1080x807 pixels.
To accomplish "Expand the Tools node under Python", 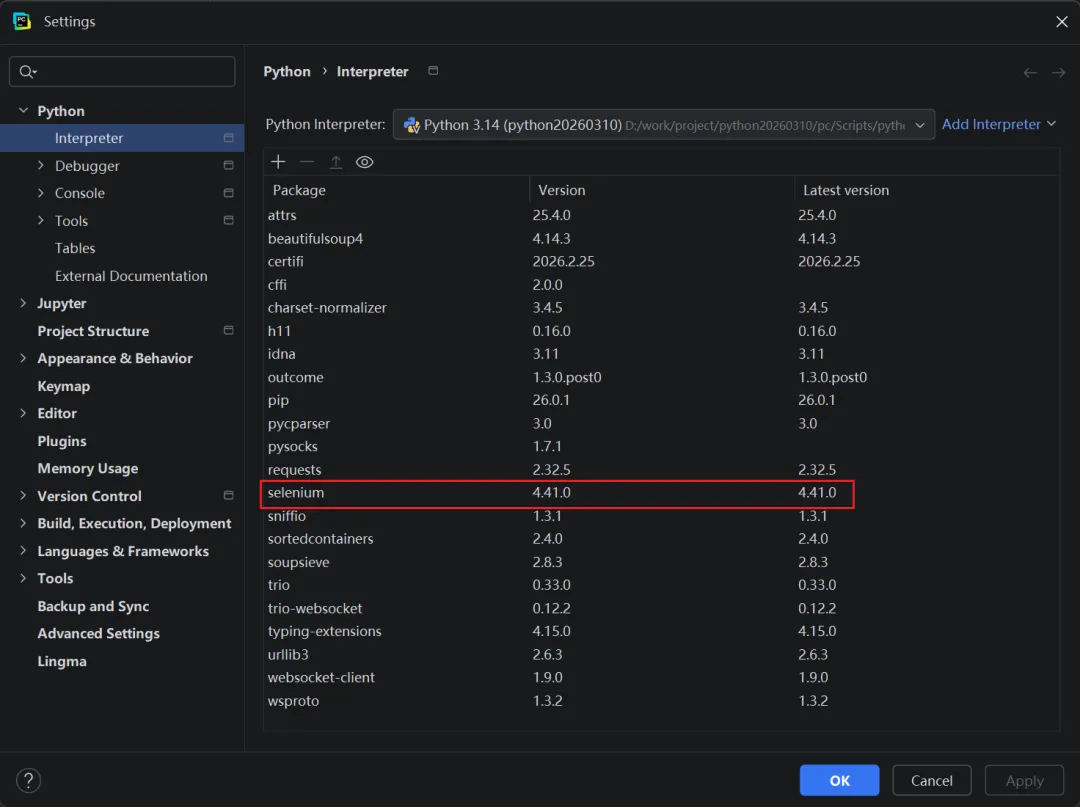I will click(x=41, y=220).
